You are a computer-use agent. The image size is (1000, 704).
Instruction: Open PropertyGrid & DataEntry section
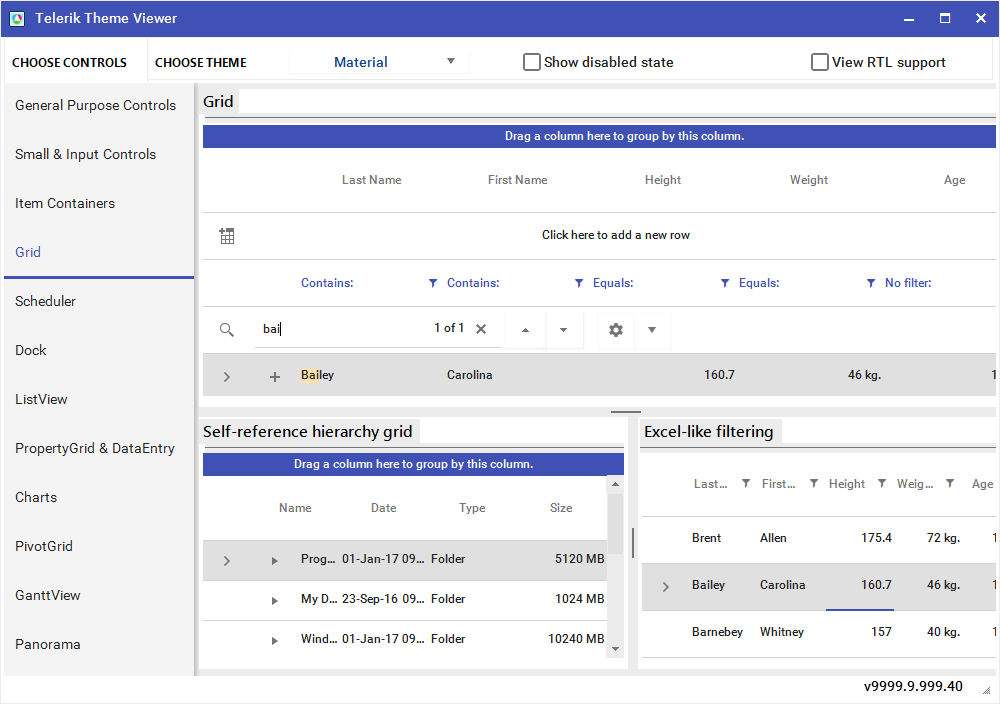(95, 448)
